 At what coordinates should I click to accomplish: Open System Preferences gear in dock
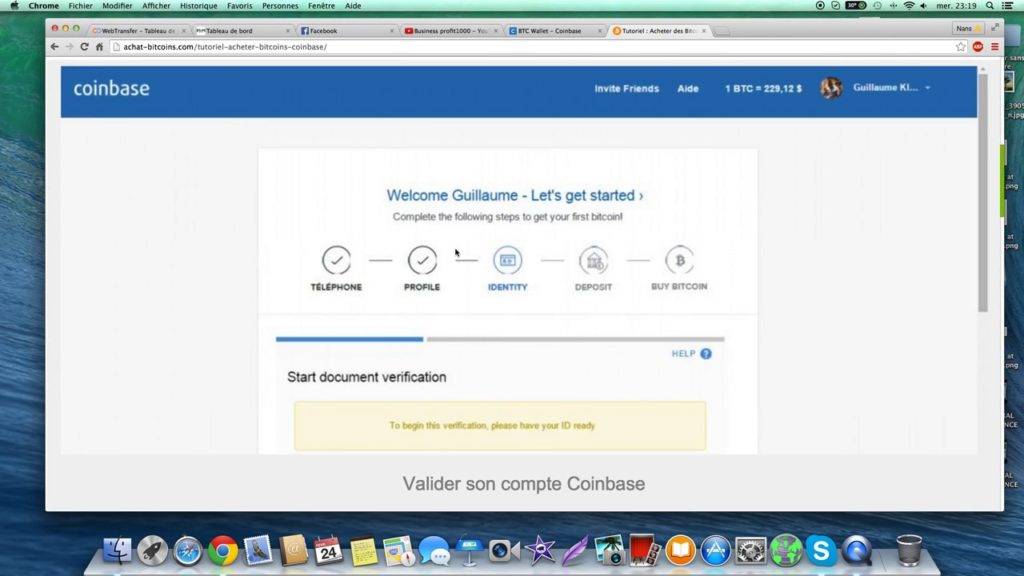751,551
